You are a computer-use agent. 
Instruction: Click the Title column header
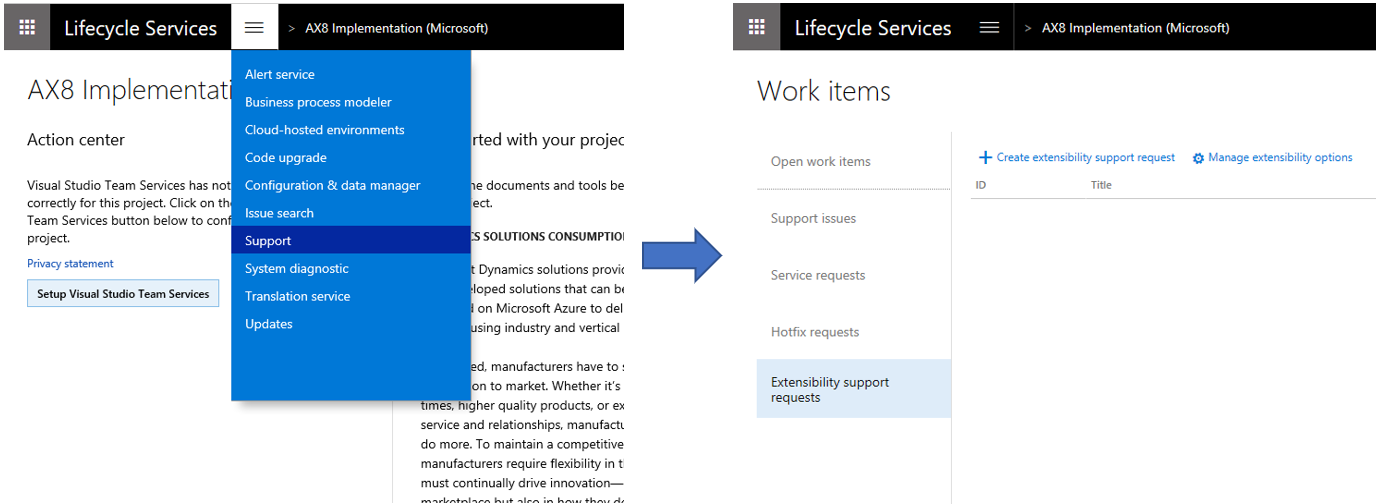(x=1101, y=185)
